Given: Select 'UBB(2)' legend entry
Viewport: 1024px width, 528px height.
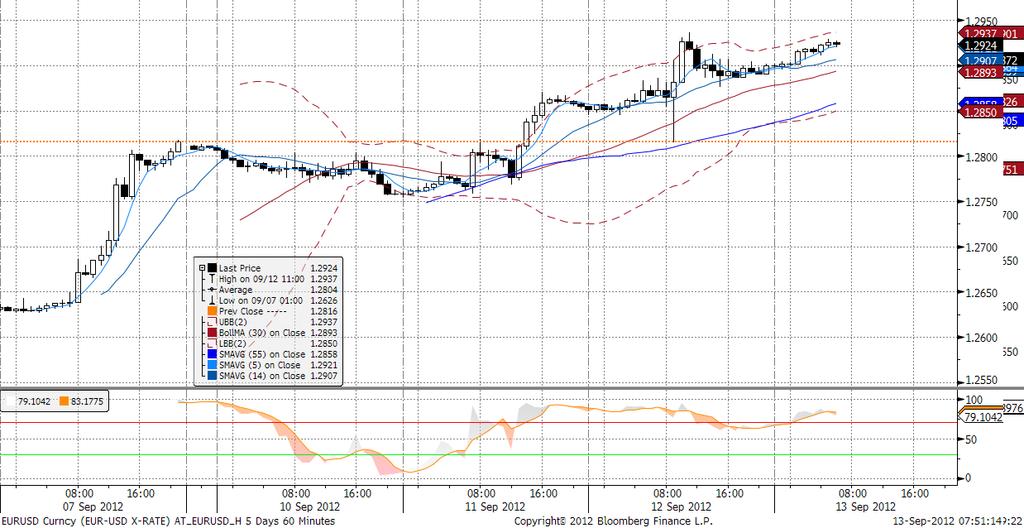Looking at the screenshot, I should (x=233, y=322).
